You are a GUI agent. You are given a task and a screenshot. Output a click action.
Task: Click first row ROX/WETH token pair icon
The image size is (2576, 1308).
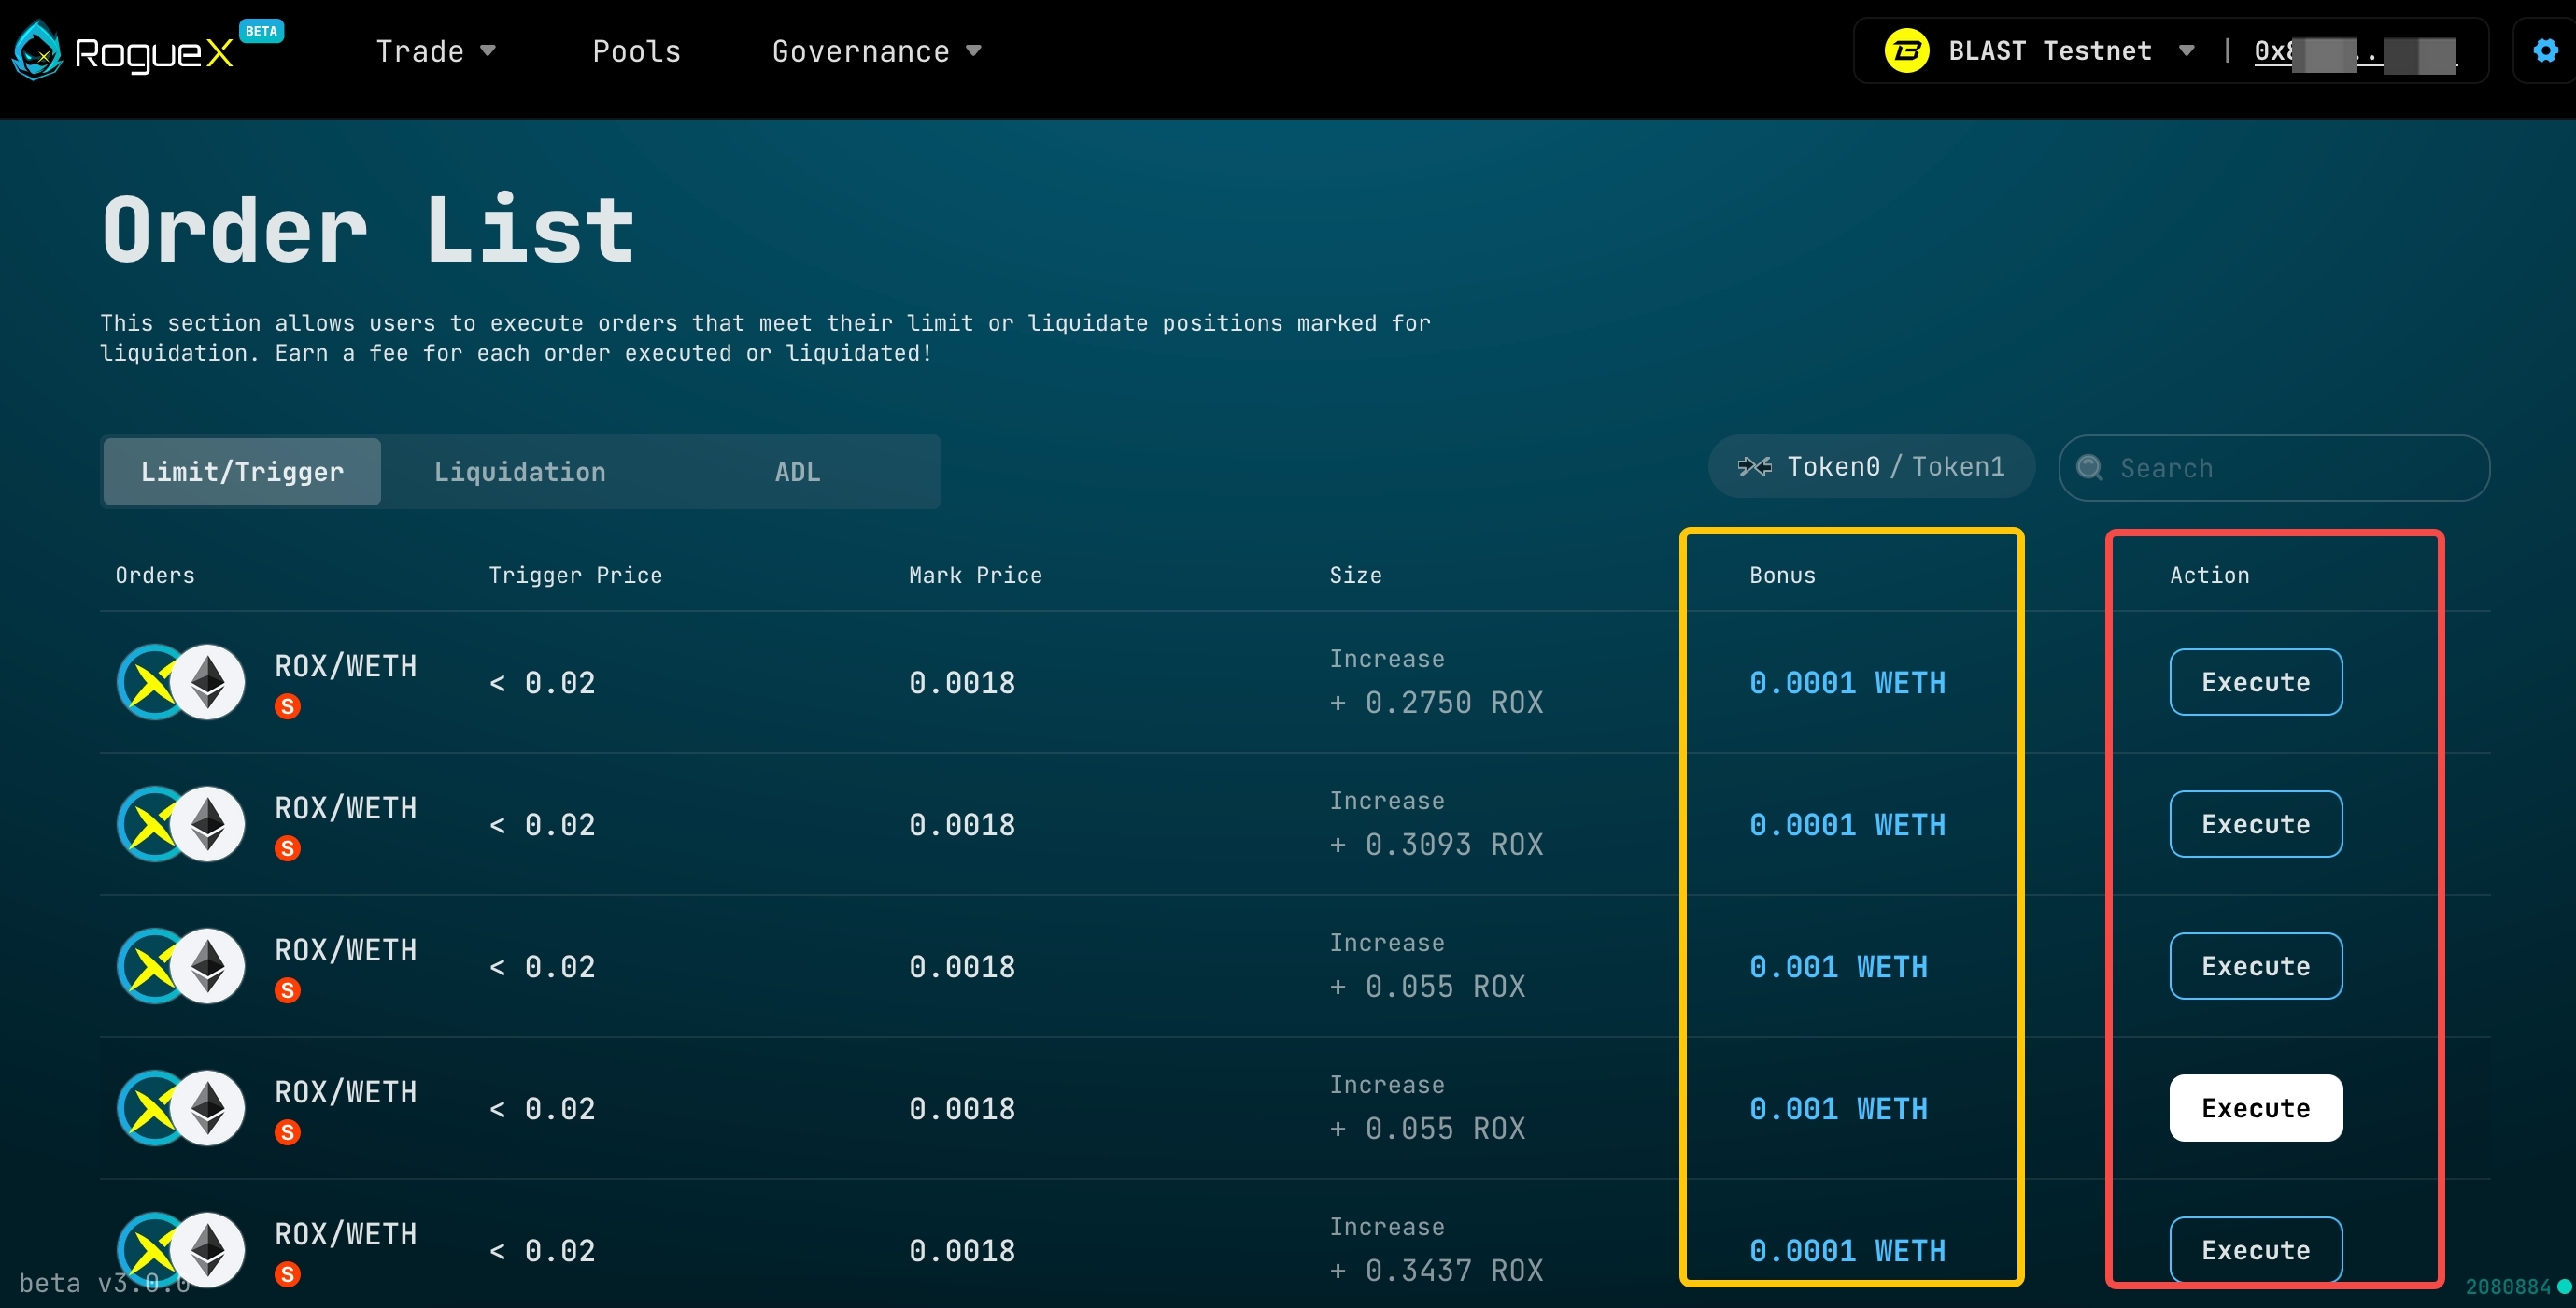(x=181, y=682)
